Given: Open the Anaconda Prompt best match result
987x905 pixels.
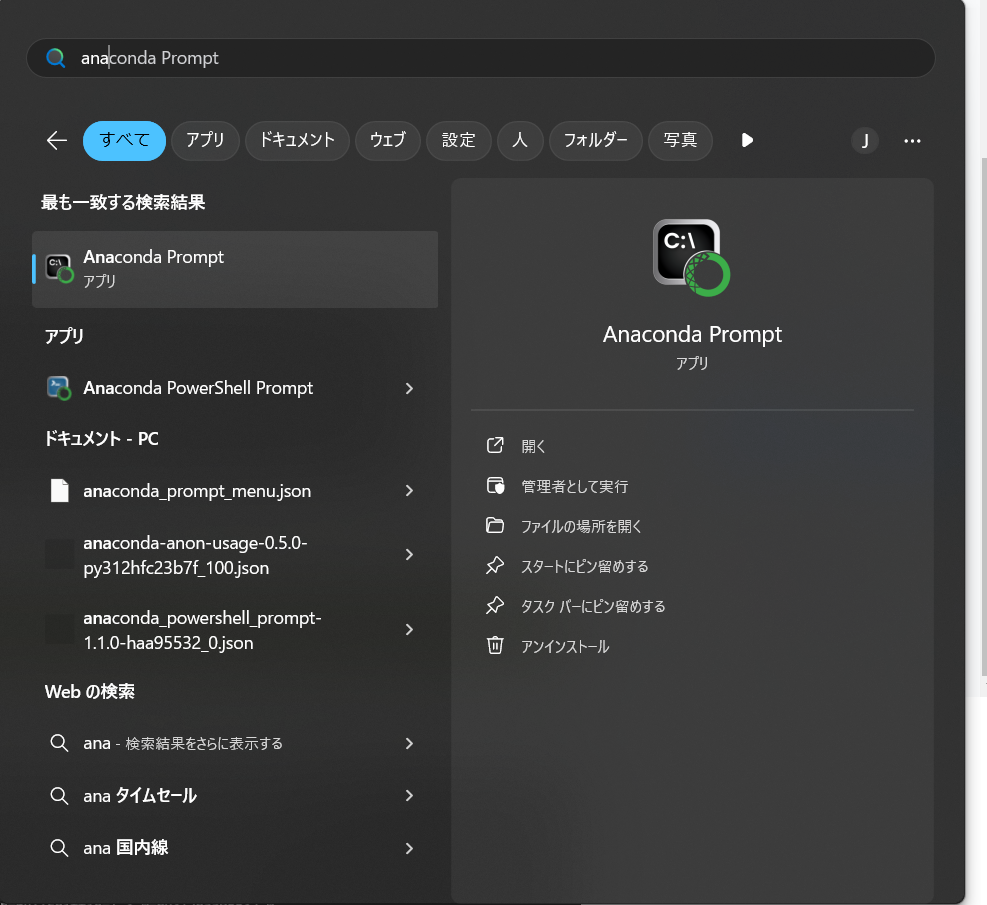Looking at the screenshot, I should [235, 269].
